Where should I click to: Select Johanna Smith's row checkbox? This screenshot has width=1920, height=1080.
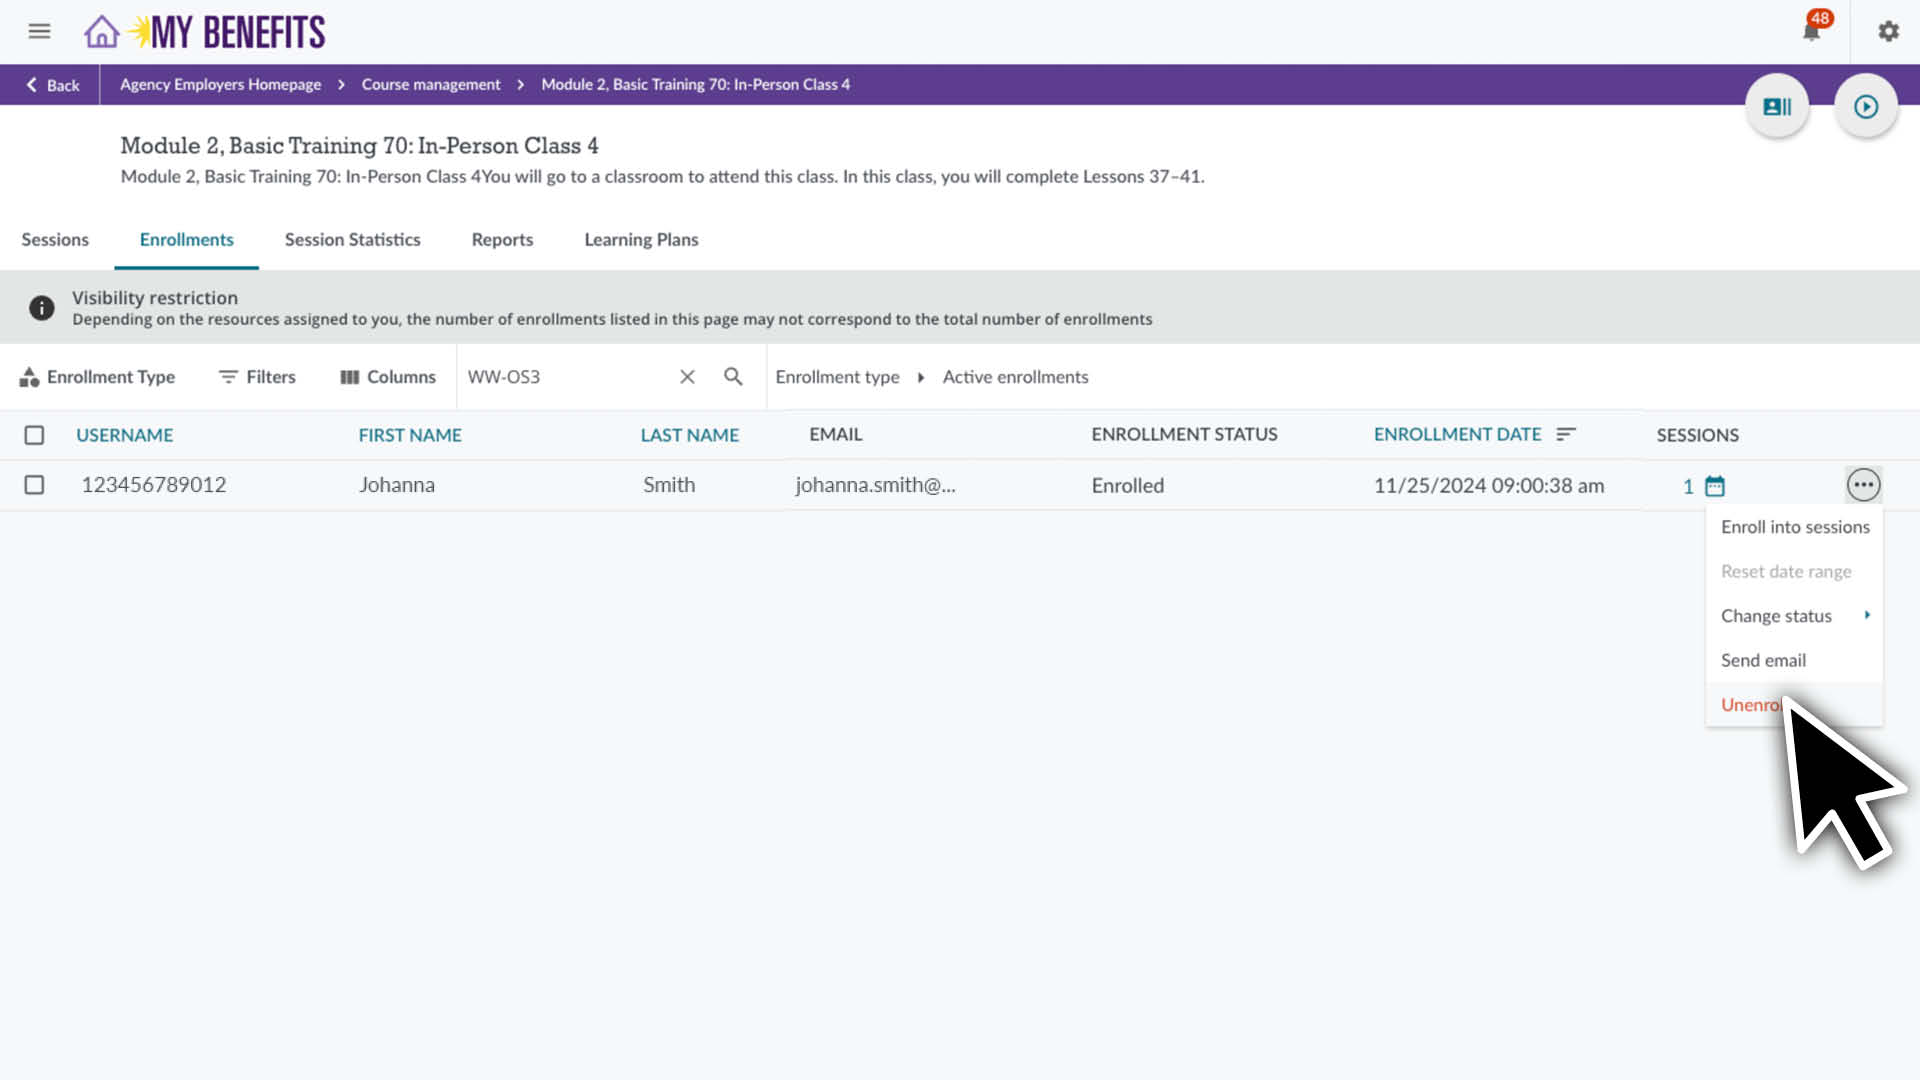pos(34,485)
